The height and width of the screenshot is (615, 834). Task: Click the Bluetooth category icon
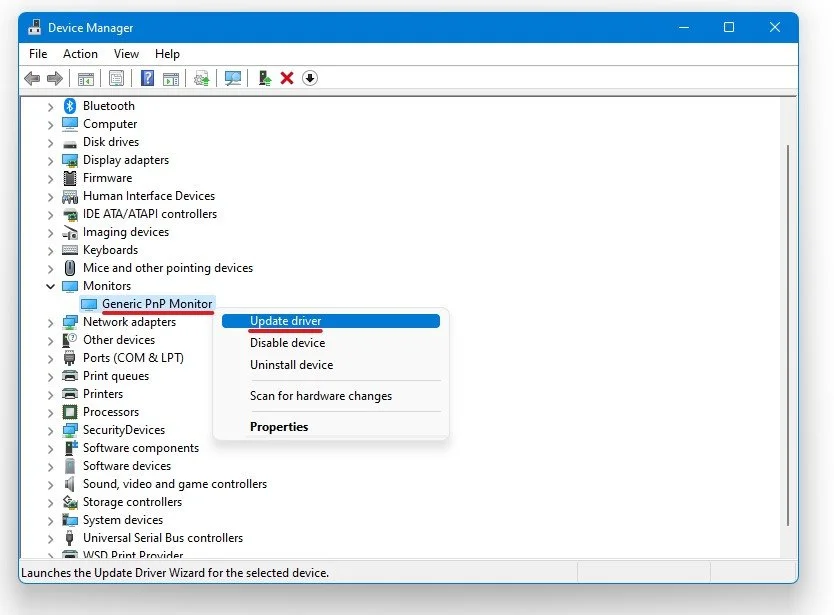point(70,106)
